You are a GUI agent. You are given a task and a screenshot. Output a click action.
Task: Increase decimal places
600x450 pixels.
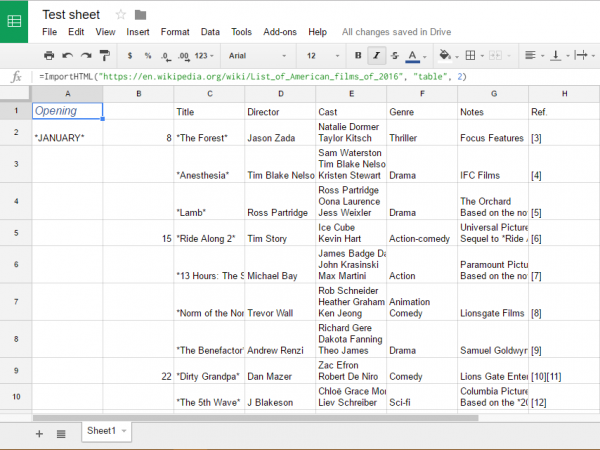tap(184, 56)
